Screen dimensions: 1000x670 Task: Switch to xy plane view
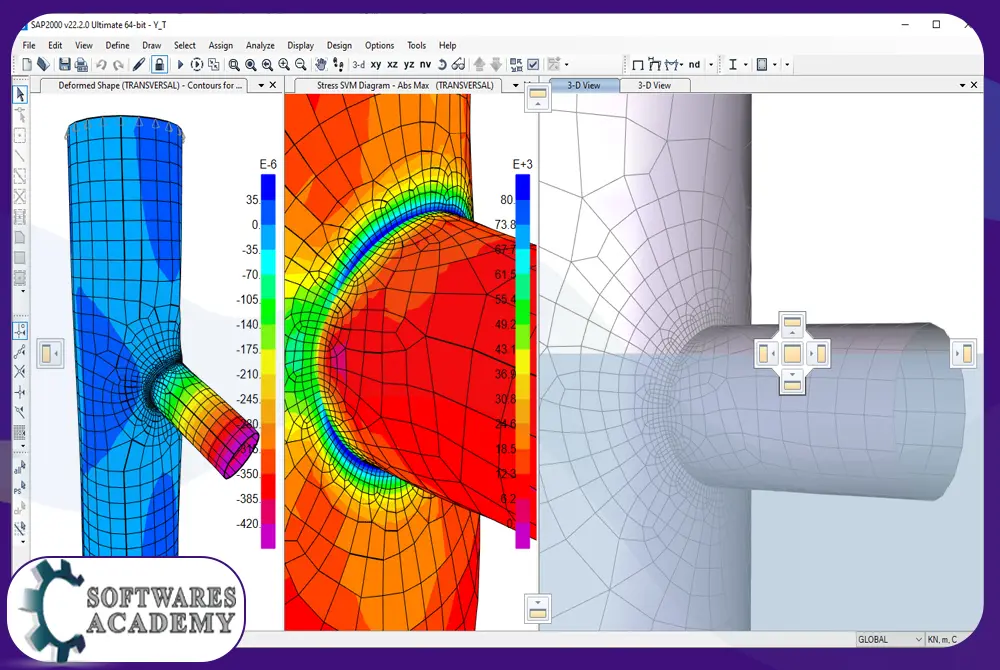pos(376,64)
